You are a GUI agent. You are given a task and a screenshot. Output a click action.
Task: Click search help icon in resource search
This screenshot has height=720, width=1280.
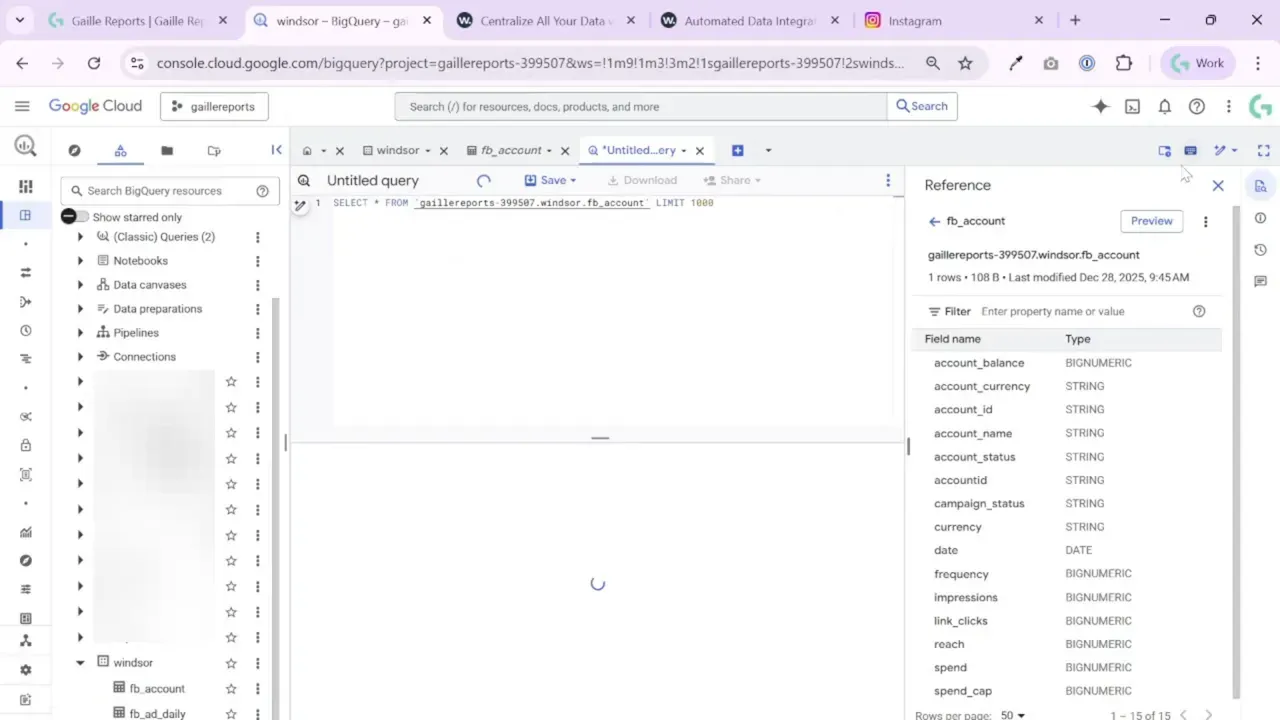(x=262, y=191)
